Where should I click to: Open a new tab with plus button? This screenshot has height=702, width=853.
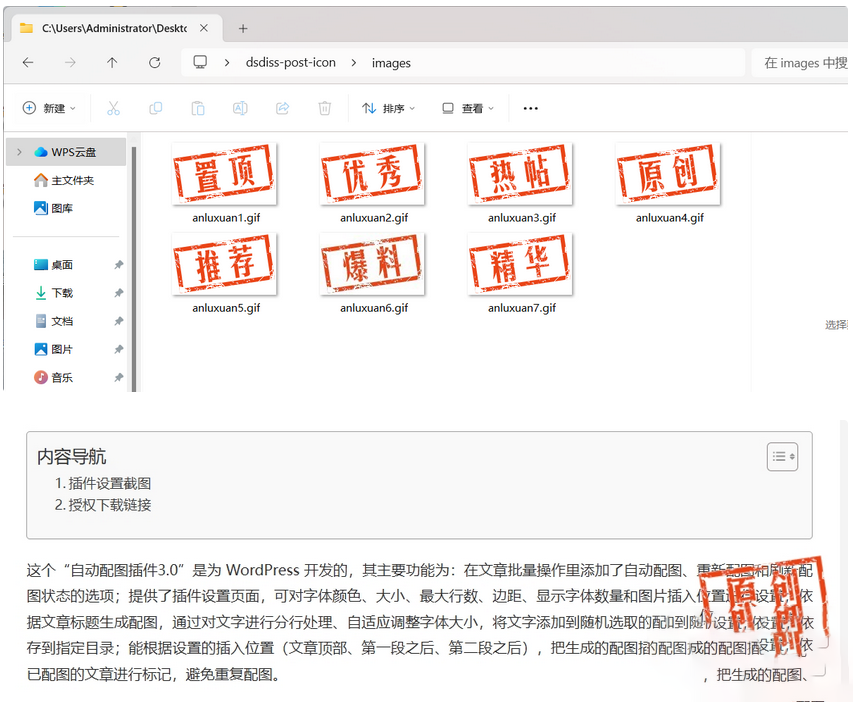pos(243,28)
